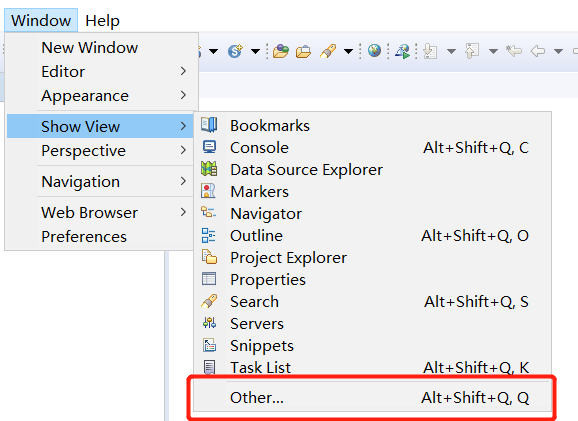578x421 pixels.
Task: Open the Task List view
Action: tap(372, 367)
